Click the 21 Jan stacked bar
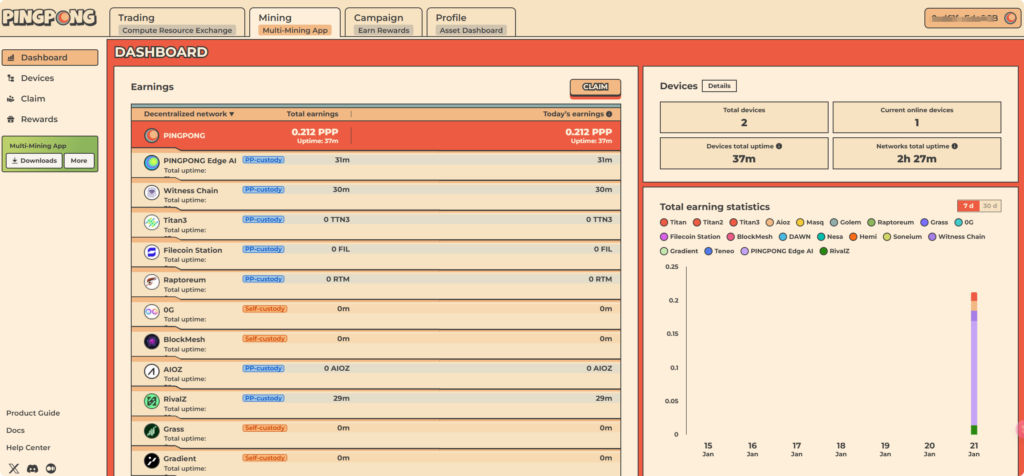This screenshot has width=1024, height=476. pos(974,364)
